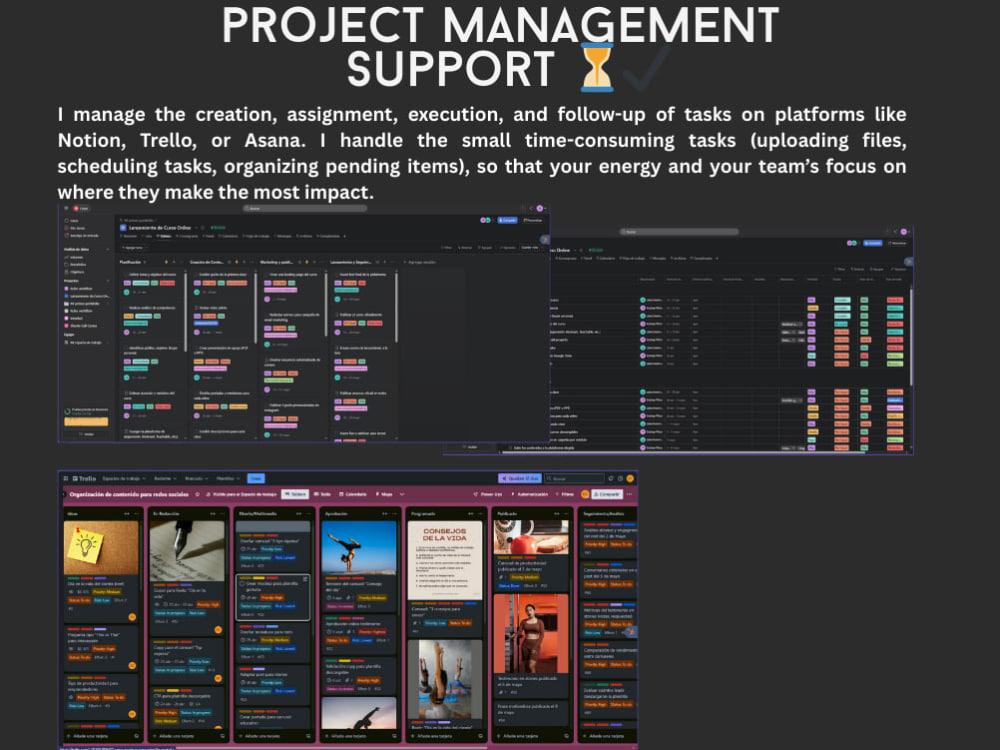Click Añade una tarjeta under Publicado list

(x=523, y=736)
